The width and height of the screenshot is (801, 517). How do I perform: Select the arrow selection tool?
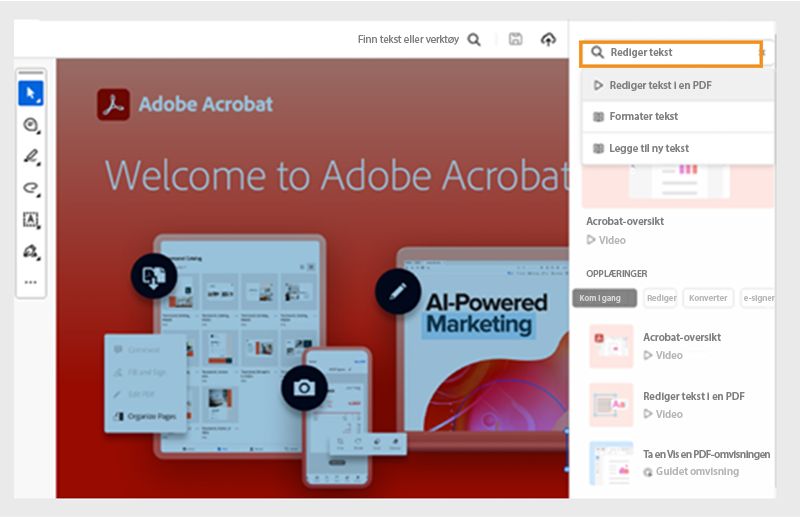30,93
